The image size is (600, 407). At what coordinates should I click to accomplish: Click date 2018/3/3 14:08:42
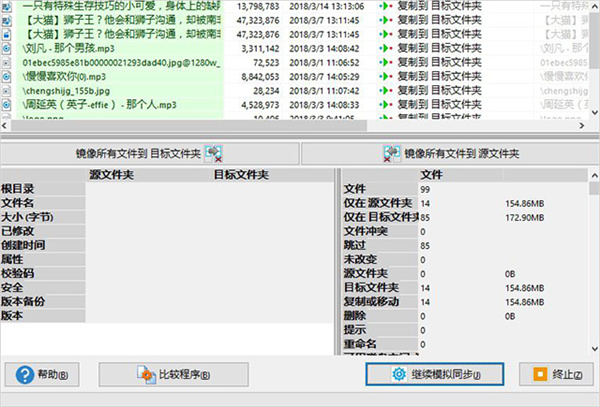tap(324, 49)
